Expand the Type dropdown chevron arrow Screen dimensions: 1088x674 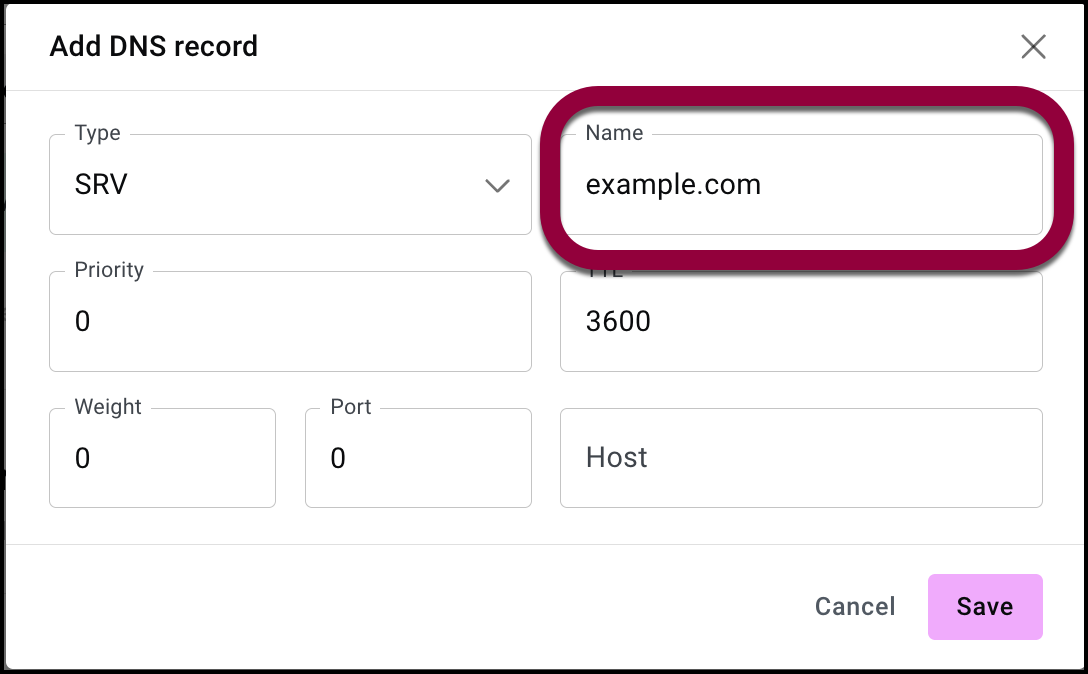click(497, 186)
